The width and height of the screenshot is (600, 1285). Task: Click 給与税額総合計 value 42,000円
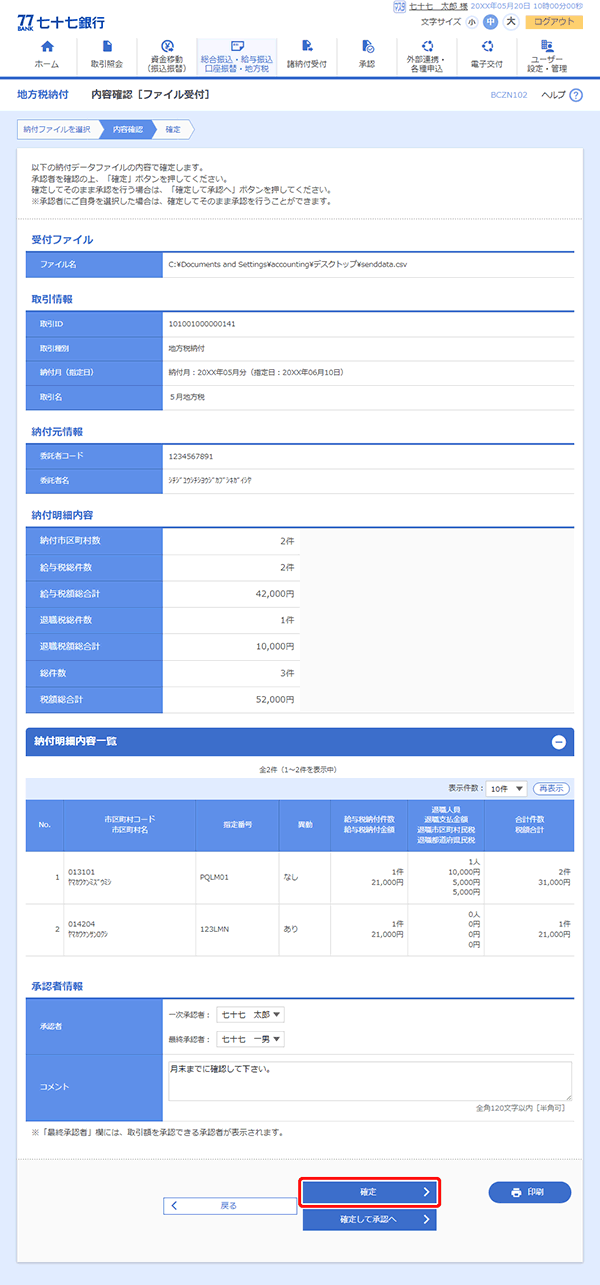tap(275, 593)
